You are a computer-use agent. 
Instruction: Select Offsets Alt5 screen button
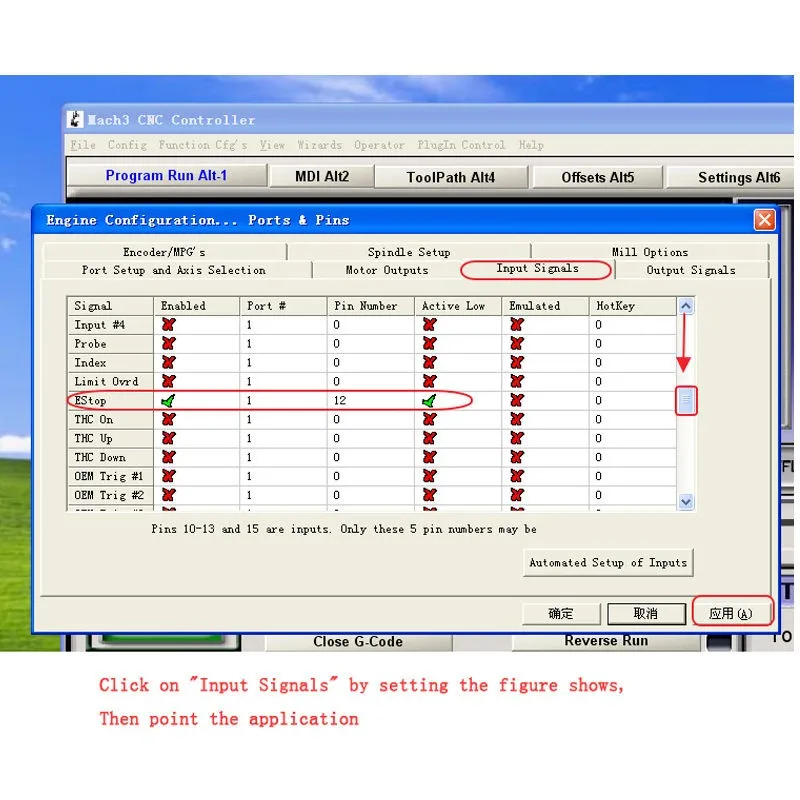pyautogui.click(x=597, y=178)
